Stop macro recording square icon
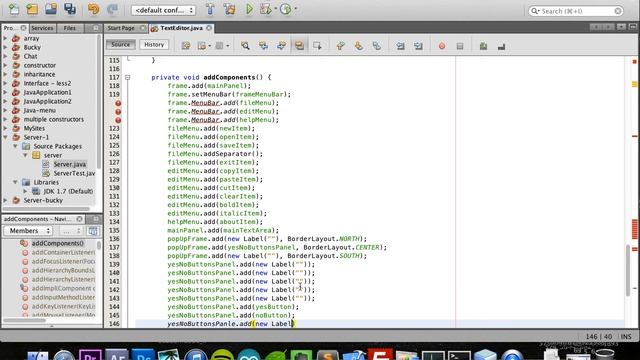 pyautogui.click(x=460, y=46)
